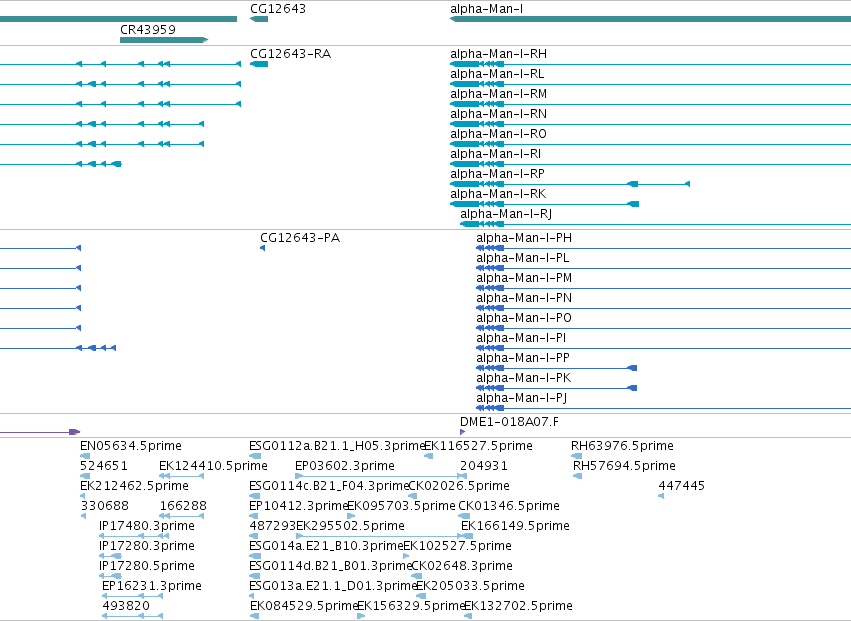The height and width of the screenshot is (621, 851).
Task: Click the EK212462.5prime EST label
Action: (x=134, y=486)
